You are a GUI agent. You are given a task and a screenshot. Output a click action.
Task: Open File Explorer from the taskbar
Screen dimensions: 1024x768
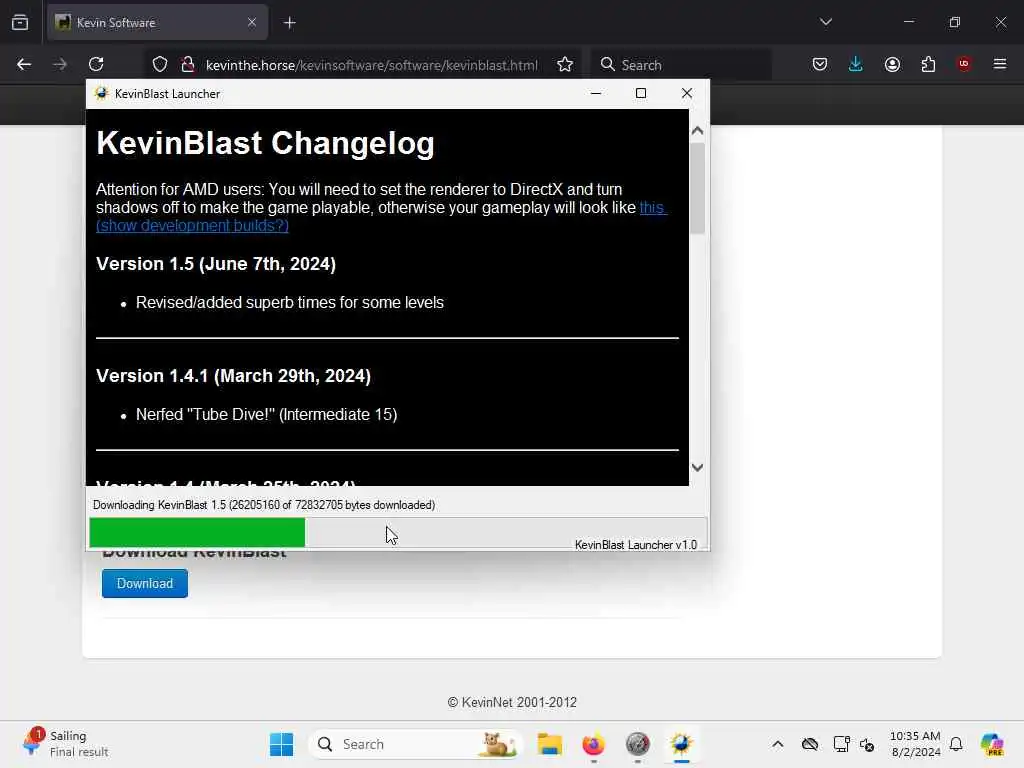(549, 744)
